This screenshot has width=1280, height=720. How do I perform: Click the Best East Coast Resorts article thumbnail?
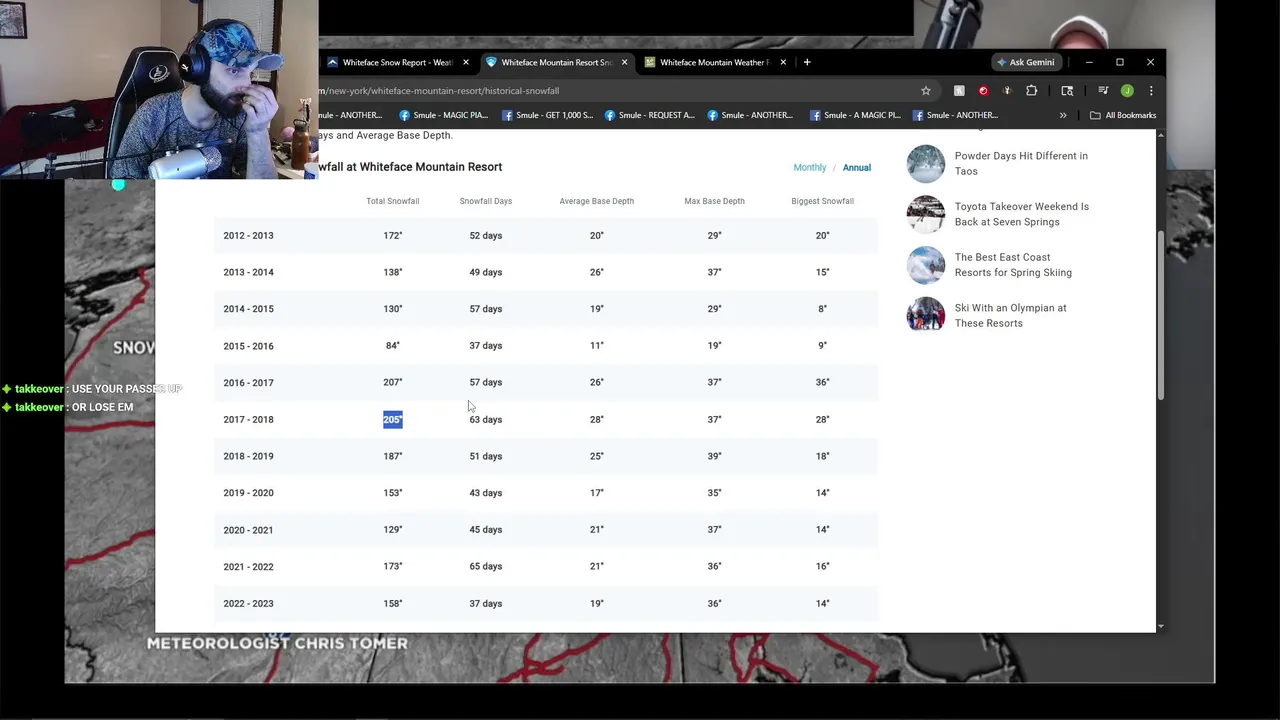click(x=926, y=265)
